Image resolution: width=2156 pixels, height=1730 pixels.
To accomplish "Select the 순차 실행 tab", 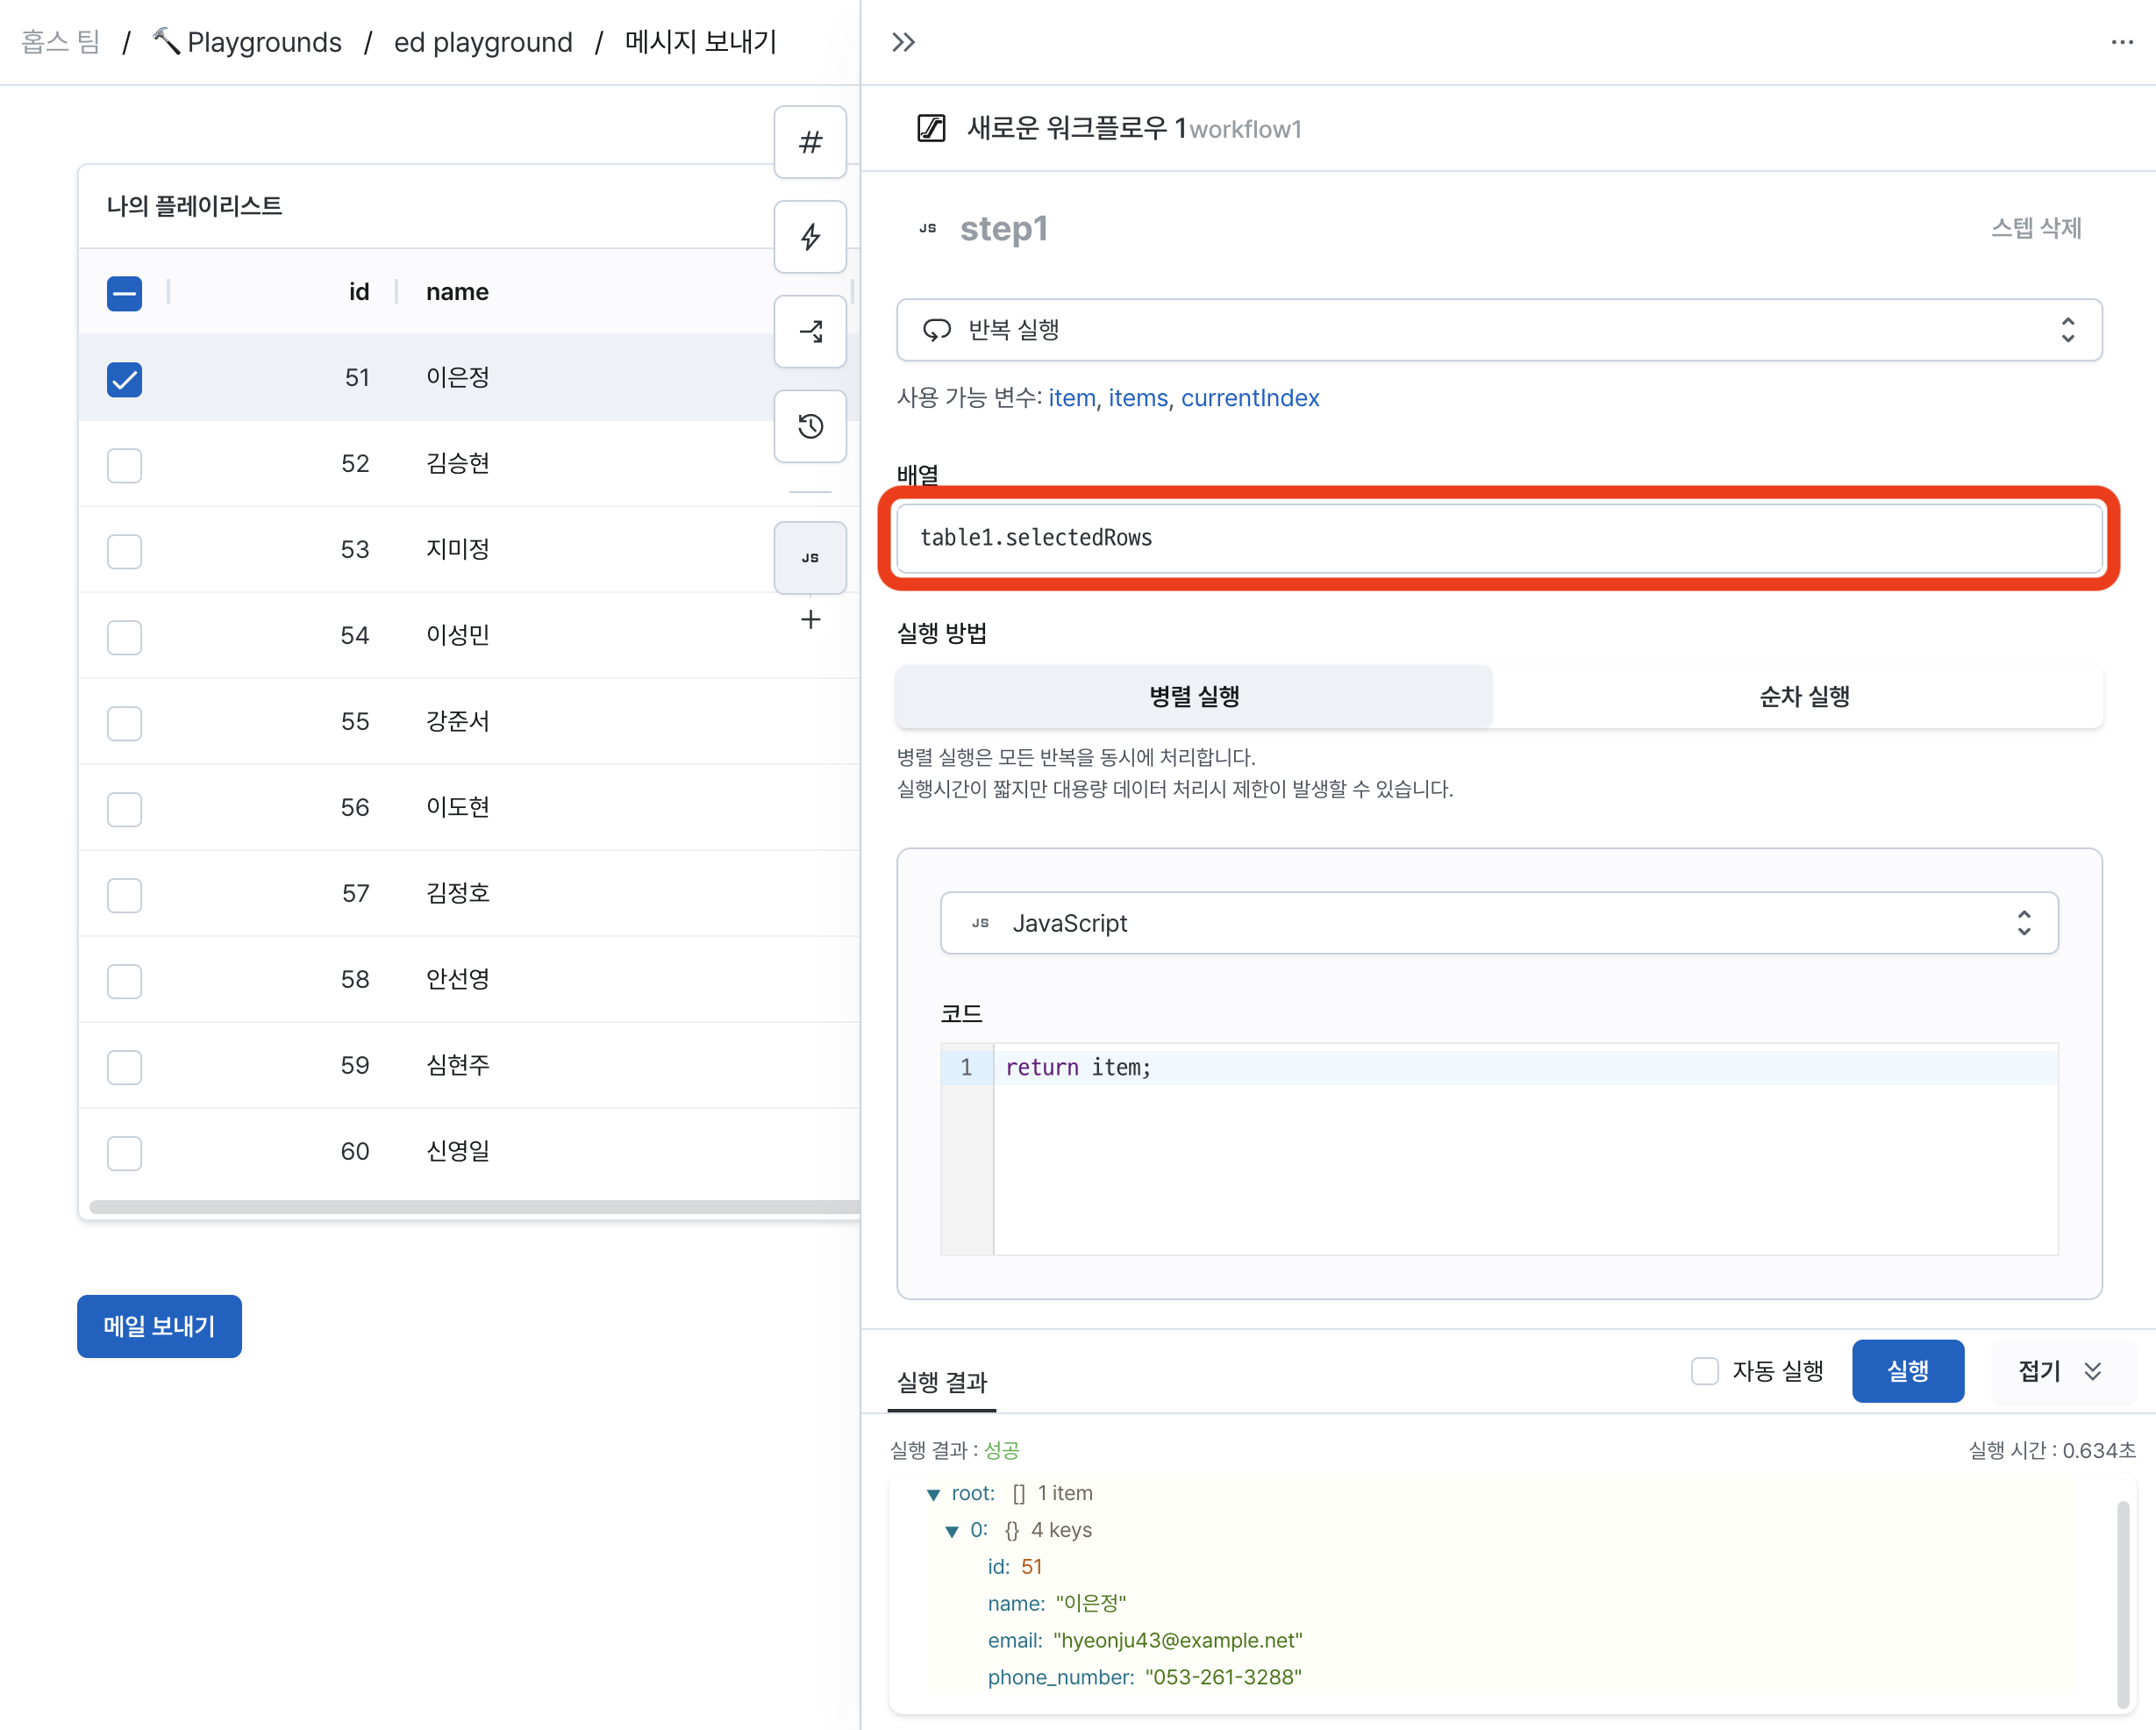I will [x=1803, y=696].
